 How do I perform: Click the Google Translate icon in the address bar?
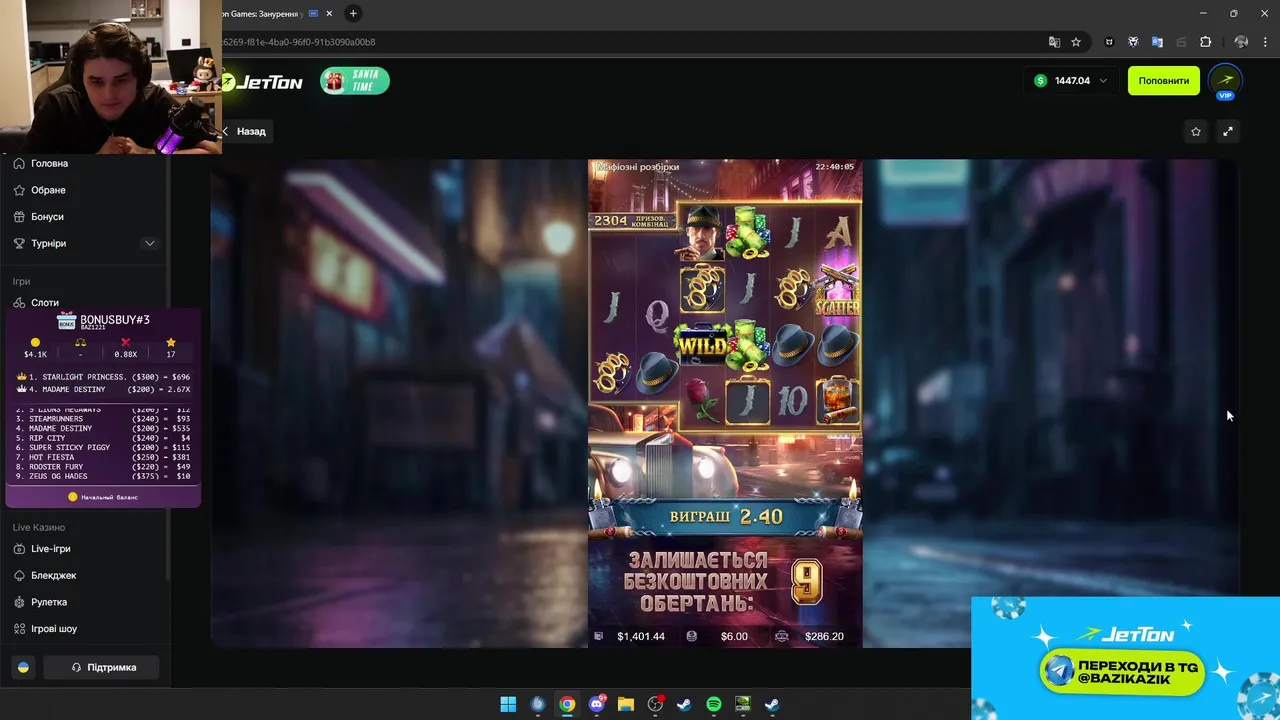click(1054, 42)
